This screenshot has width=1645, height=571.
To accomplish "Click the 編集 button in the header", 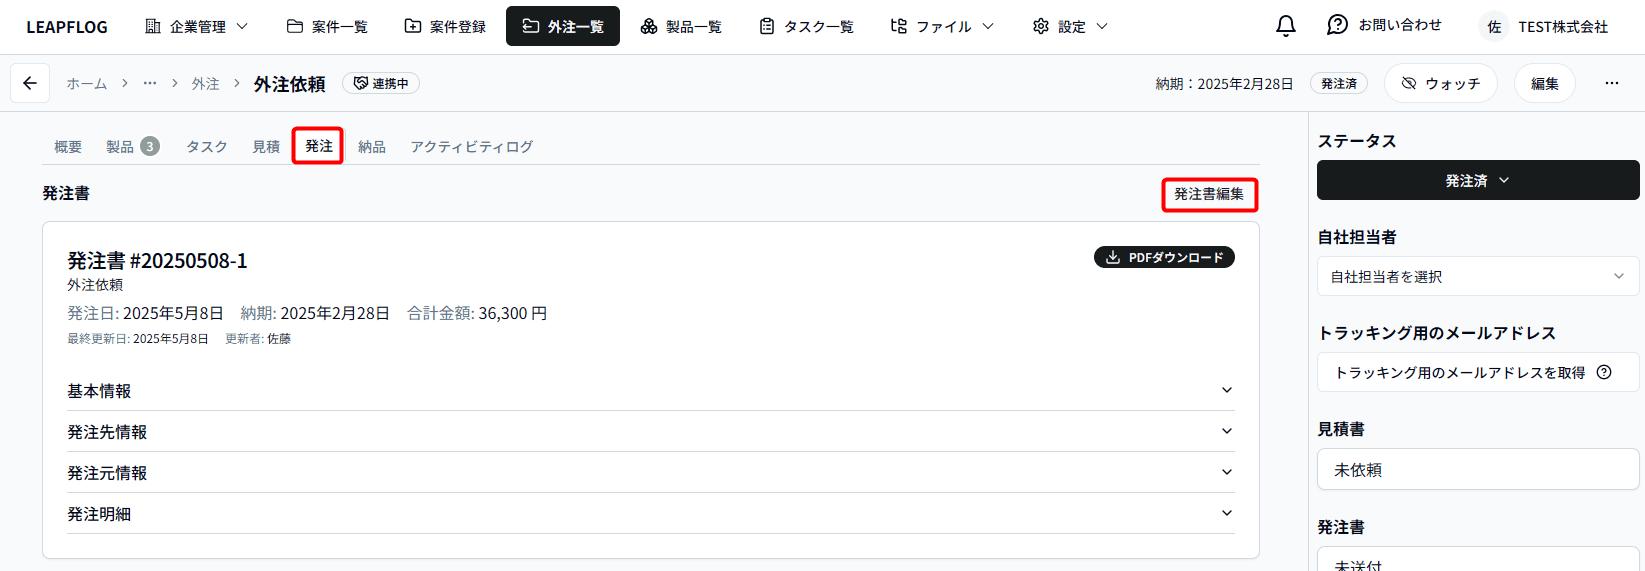I will coord(1544,83).
